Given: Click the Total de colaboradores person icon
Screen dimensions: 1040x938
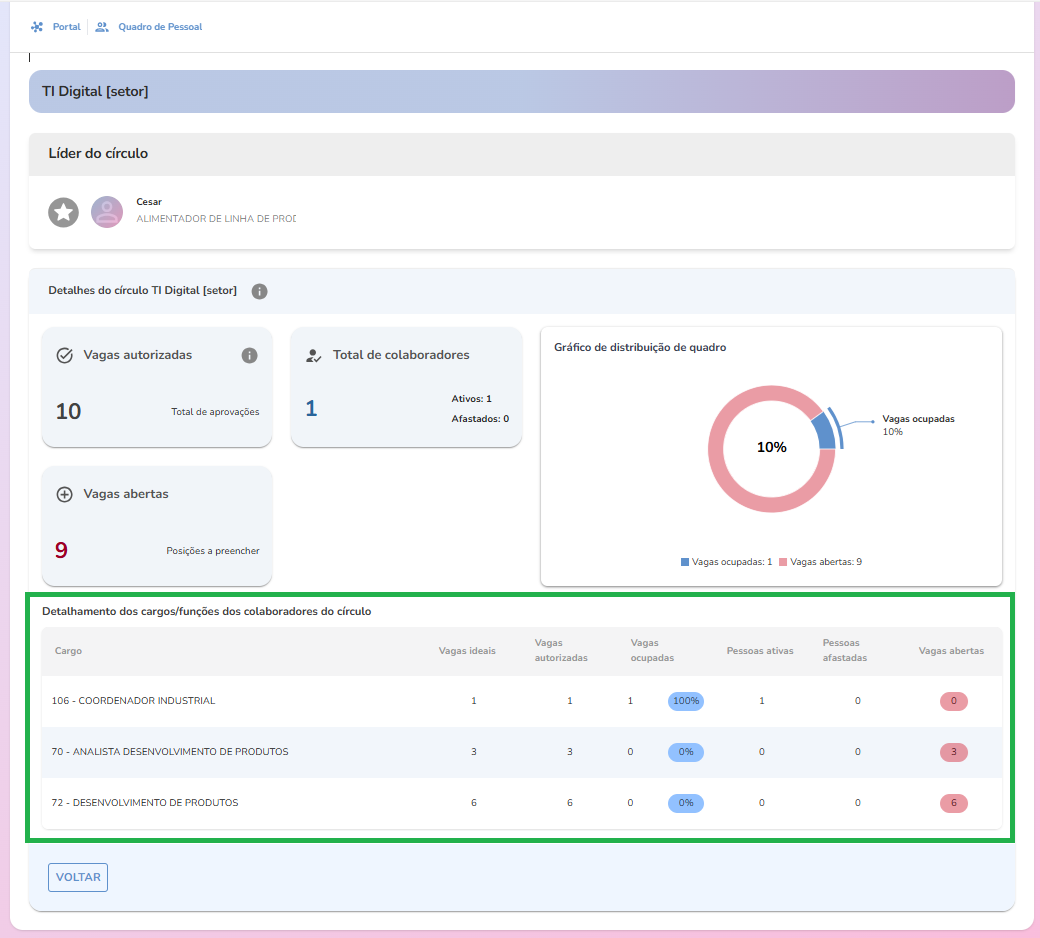Looking at the screenshot, I should tap(314, 355).
